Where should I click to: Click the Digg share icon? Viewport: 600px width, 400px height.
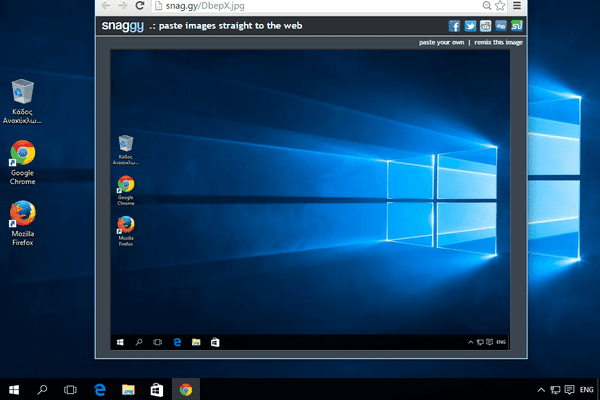(x=500, y=26)
